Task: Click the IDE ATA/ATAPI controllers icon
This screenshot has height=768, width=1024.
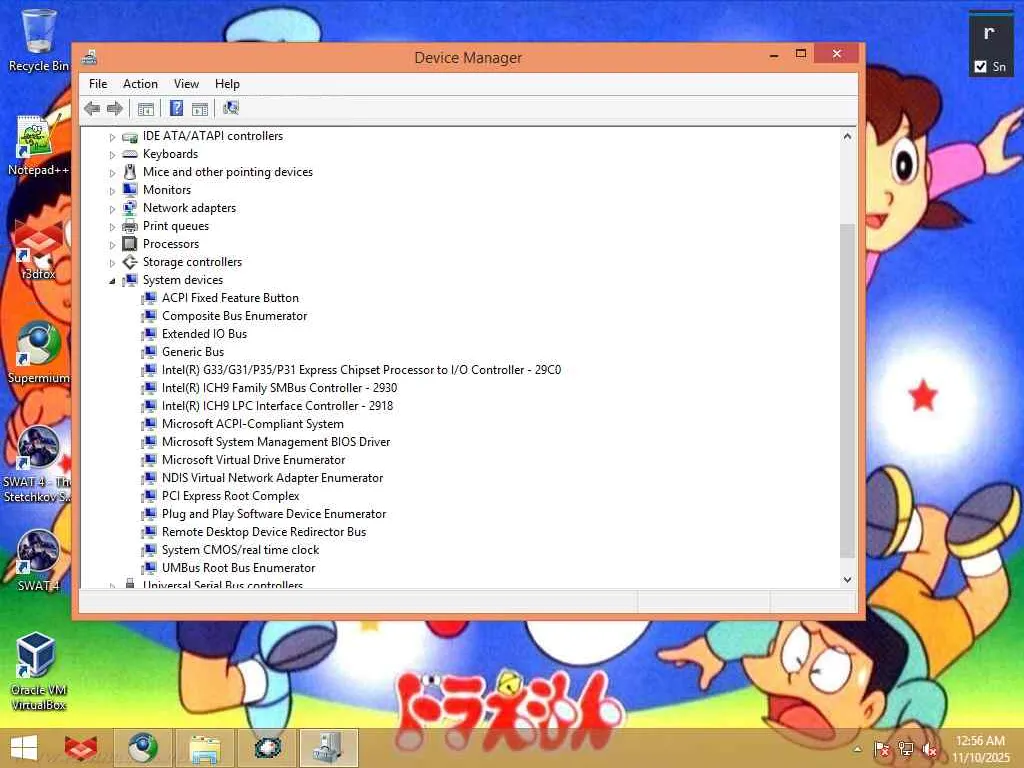Action: [130, 136]
